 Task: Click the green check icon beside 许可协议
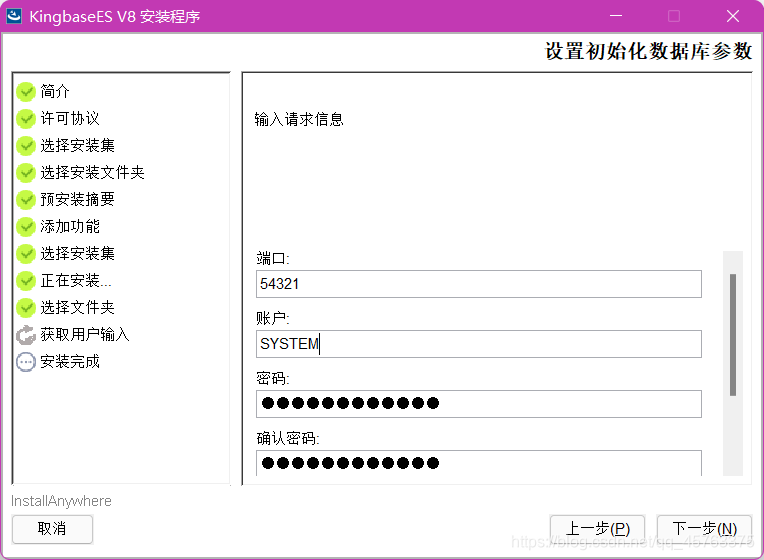pyautogui.click(x=26, y=118)
